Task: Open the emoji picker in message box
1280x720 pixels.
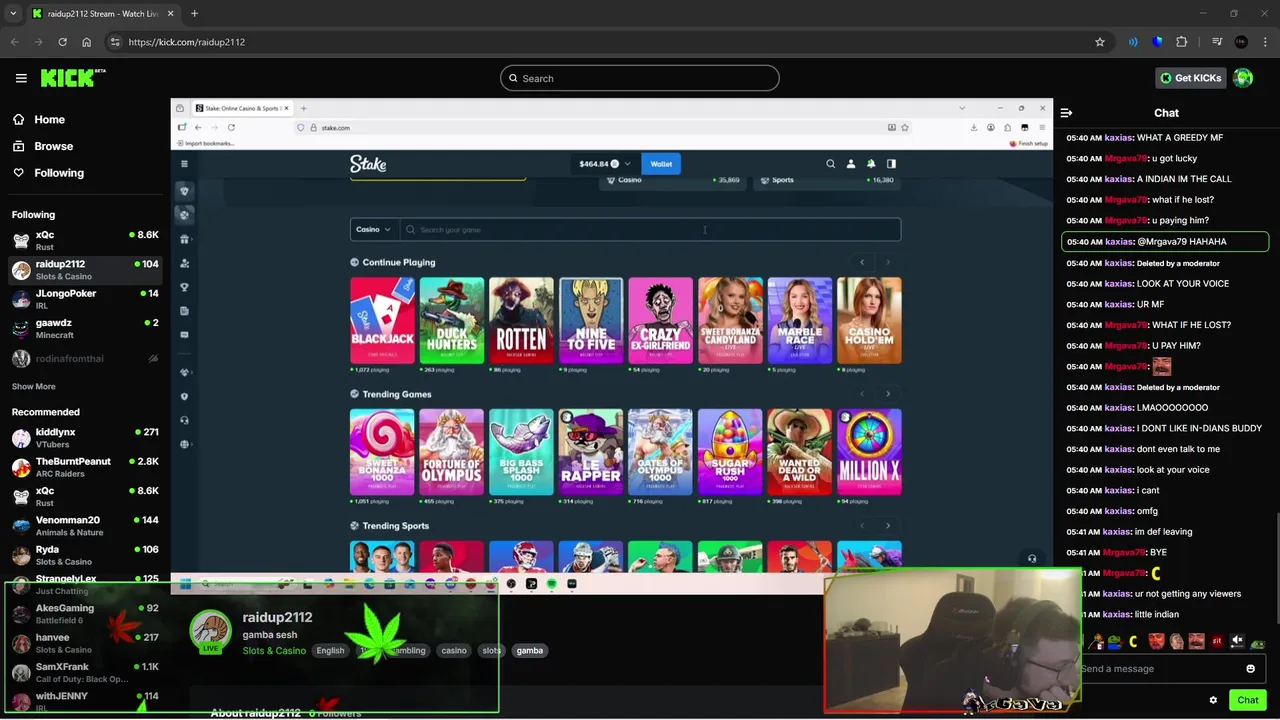Action: [x=1250, y=669]
